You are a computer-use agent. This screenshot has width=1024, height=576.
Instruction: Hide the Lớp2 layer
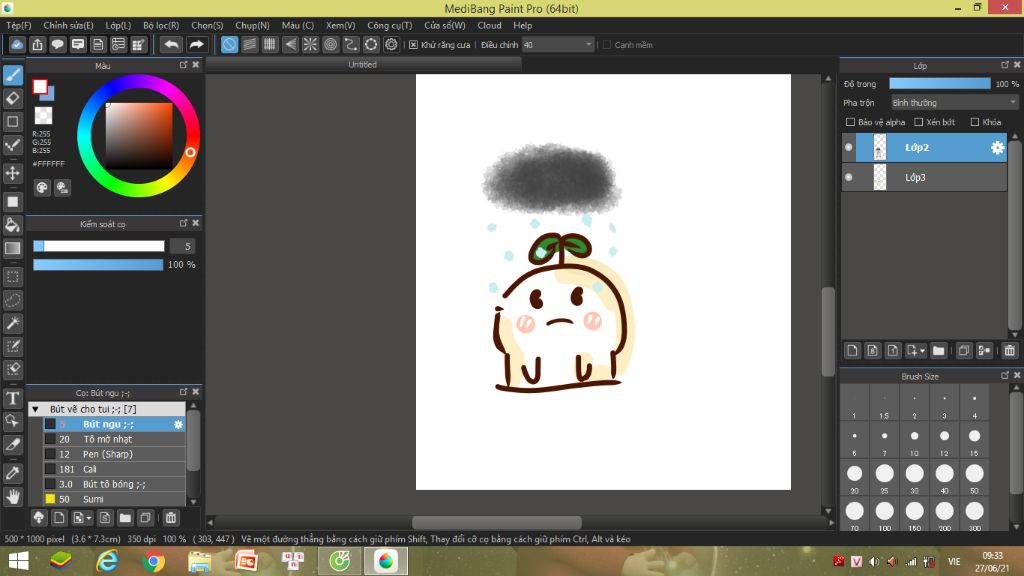click(x=848, y=148)
